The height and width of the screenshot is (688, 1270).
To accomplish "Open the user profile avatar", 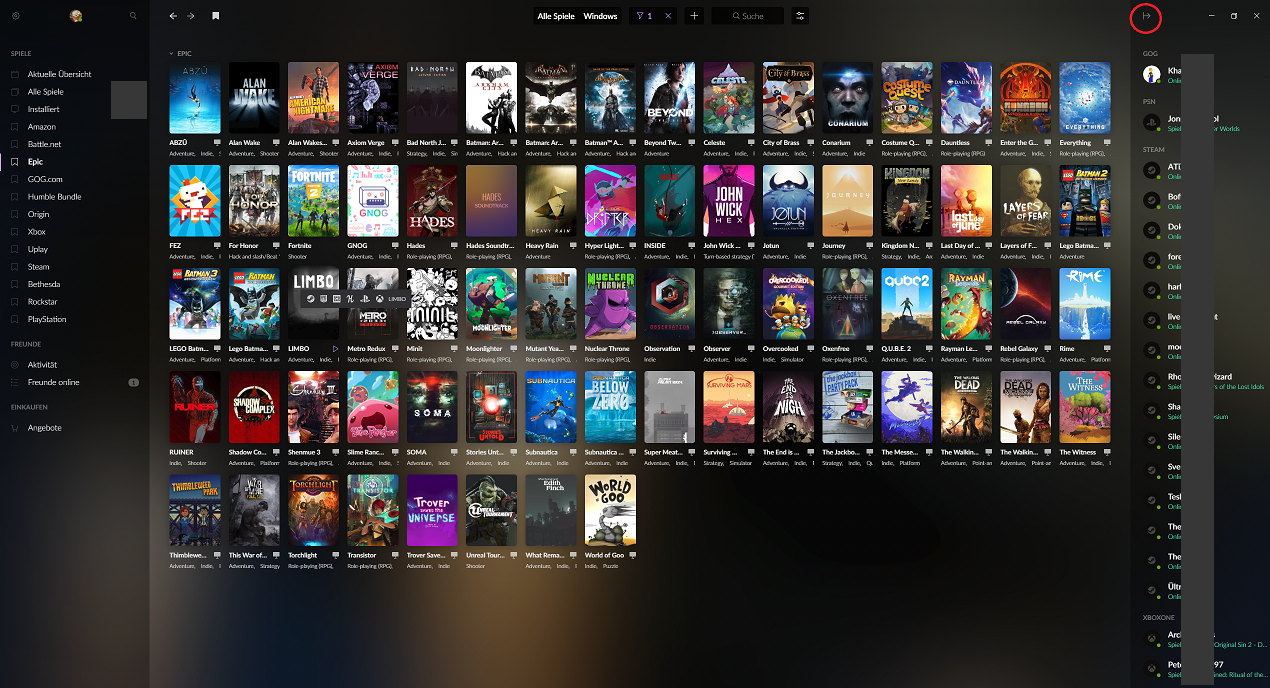I will pos(76,16).
